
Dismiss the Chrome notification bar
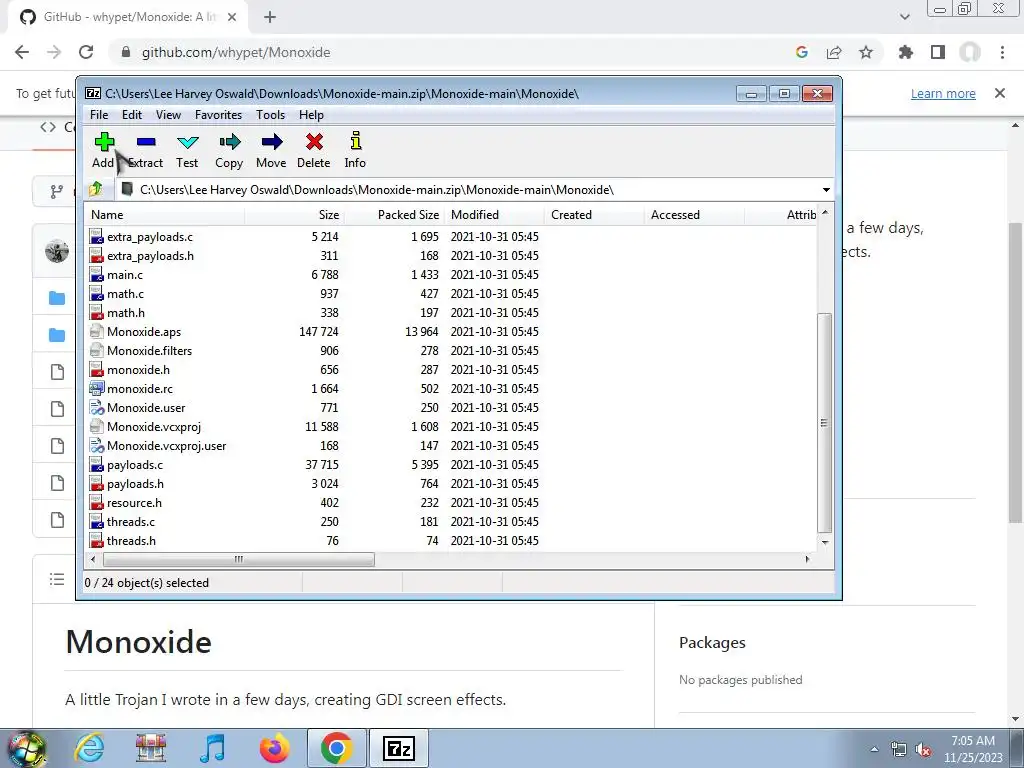pyautogui.click(x=1000, y=93)
